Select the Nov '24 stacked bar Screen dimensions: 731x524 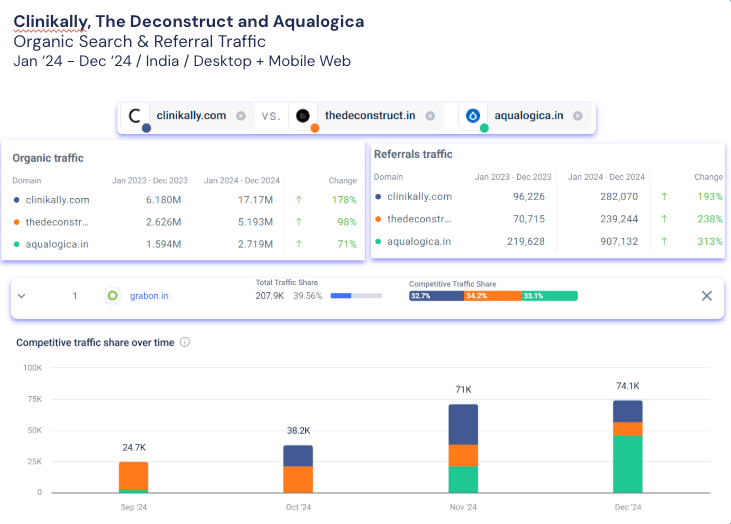[x=463, y=448]
